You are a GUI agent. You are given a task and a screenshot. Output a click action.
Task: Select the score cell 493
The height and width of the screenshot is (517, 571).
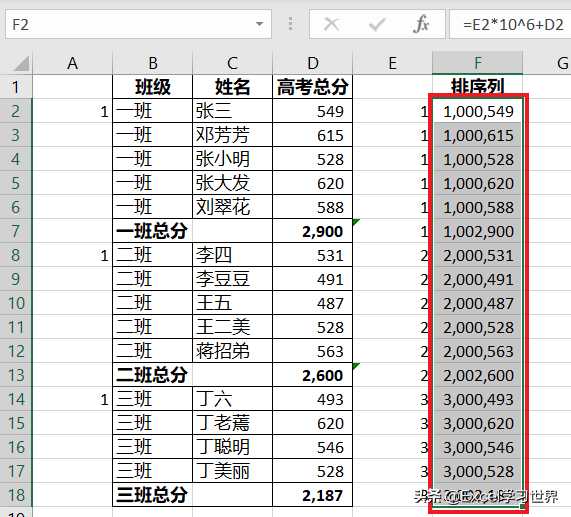pos(312,399)
